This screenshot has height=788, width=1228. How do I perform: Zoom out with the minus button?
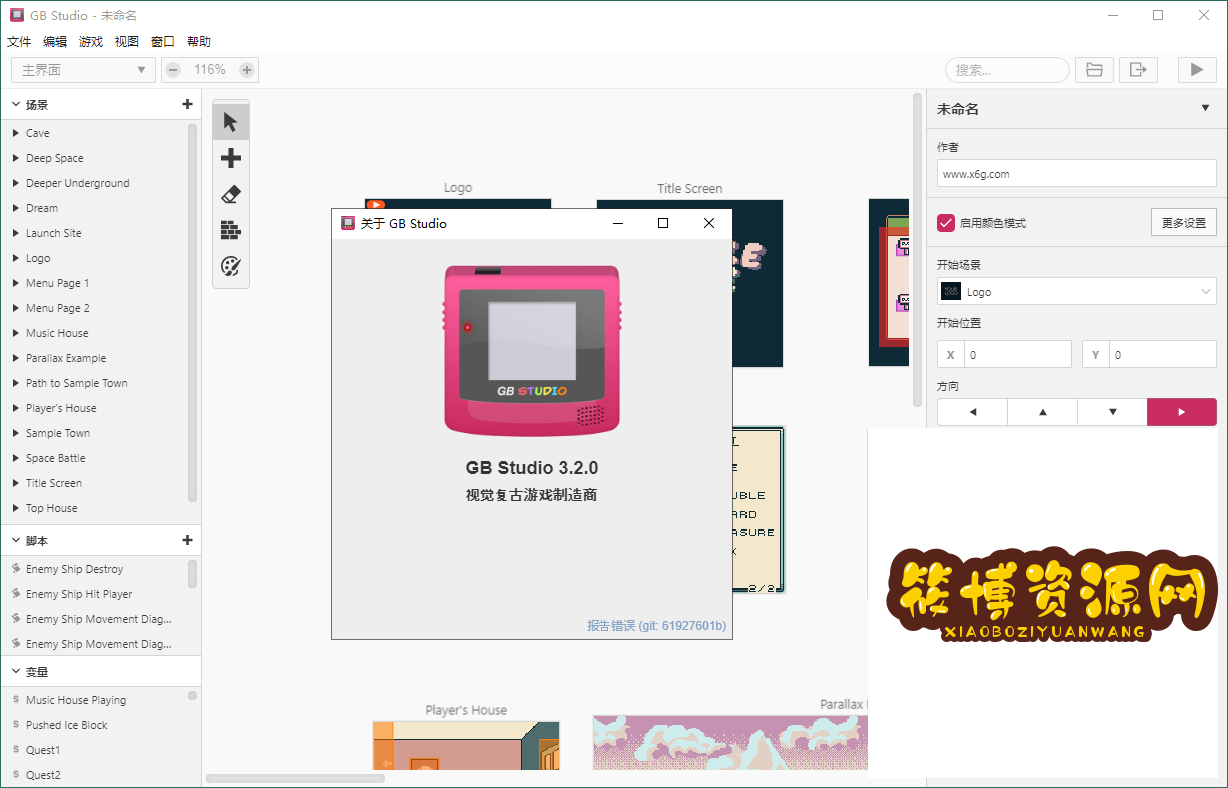[x=173, y=70]
